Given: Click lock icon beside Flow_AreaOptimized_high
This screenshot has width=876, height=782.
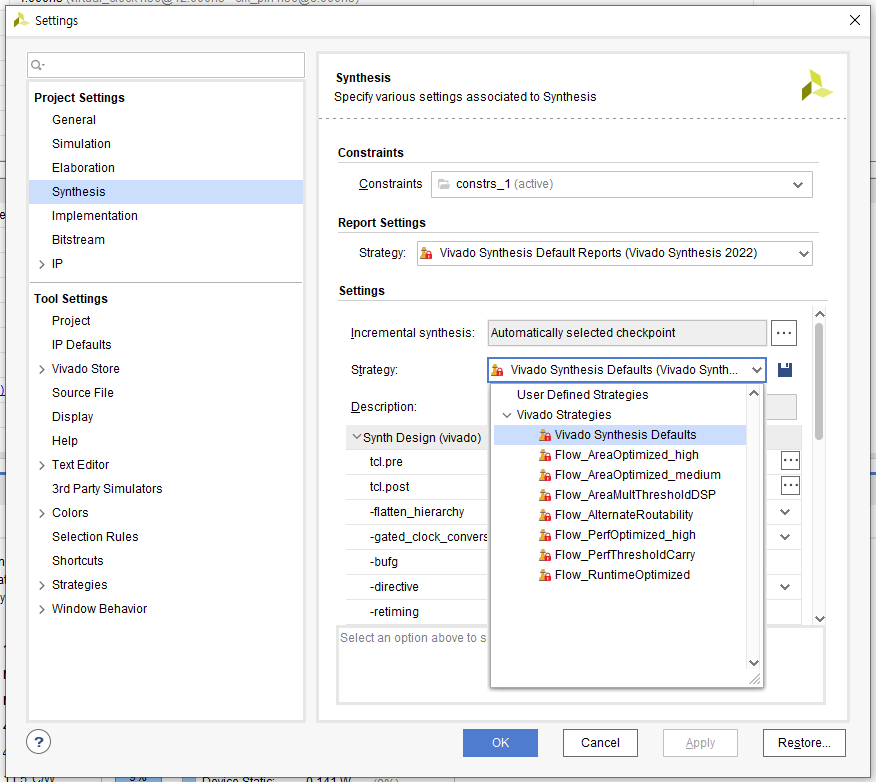Looking at the screenshot, I should point(545,455).
